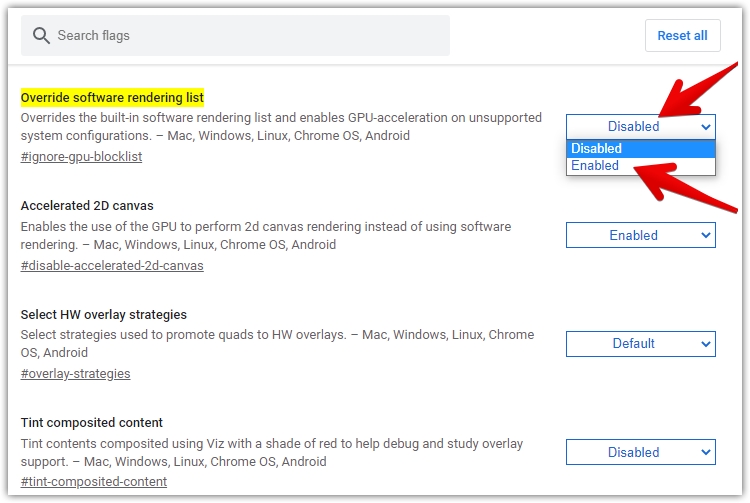Click the chevron arrow of Accelerated 2D canvas dropdown
The width and height of the screenshot is (750, 503).
706,235
